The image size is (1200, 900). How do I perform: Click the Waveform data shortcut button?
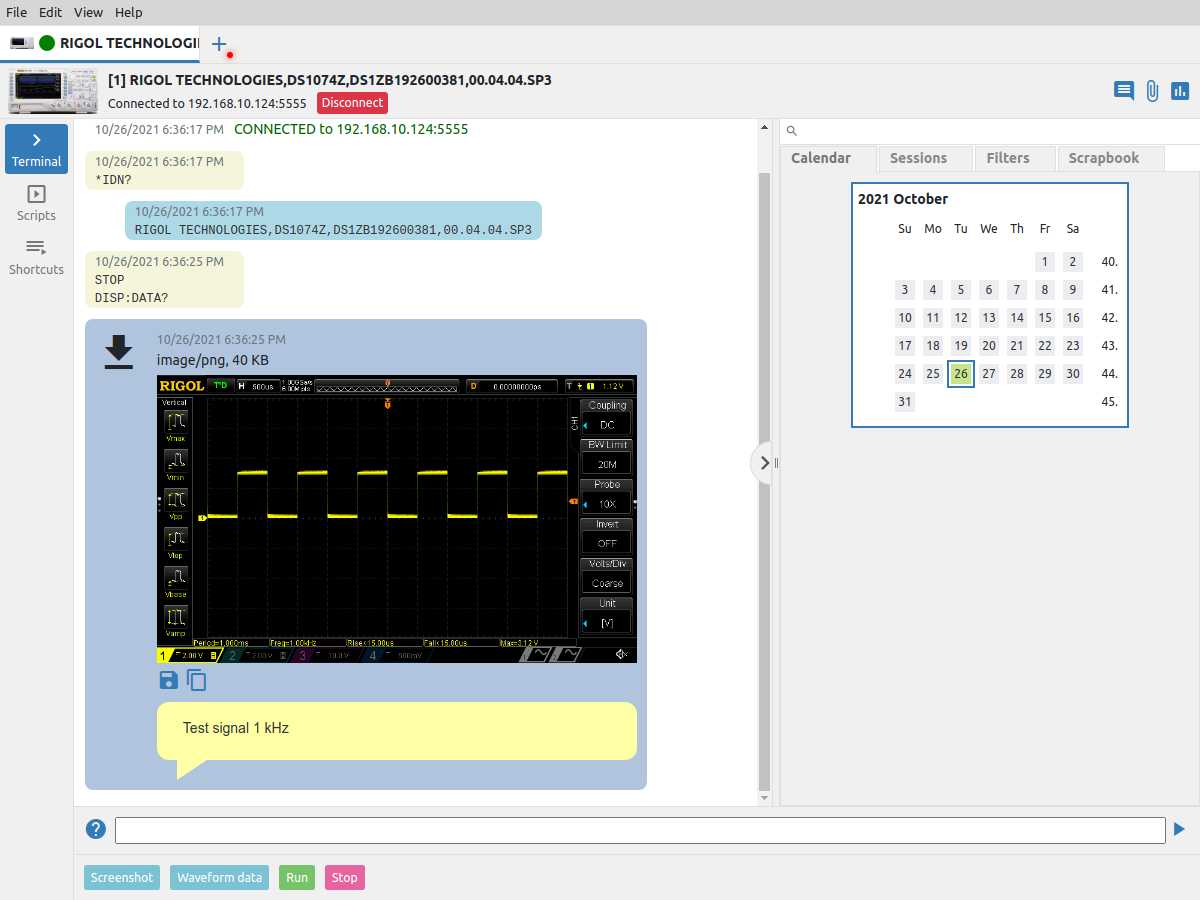pos(220,877)
